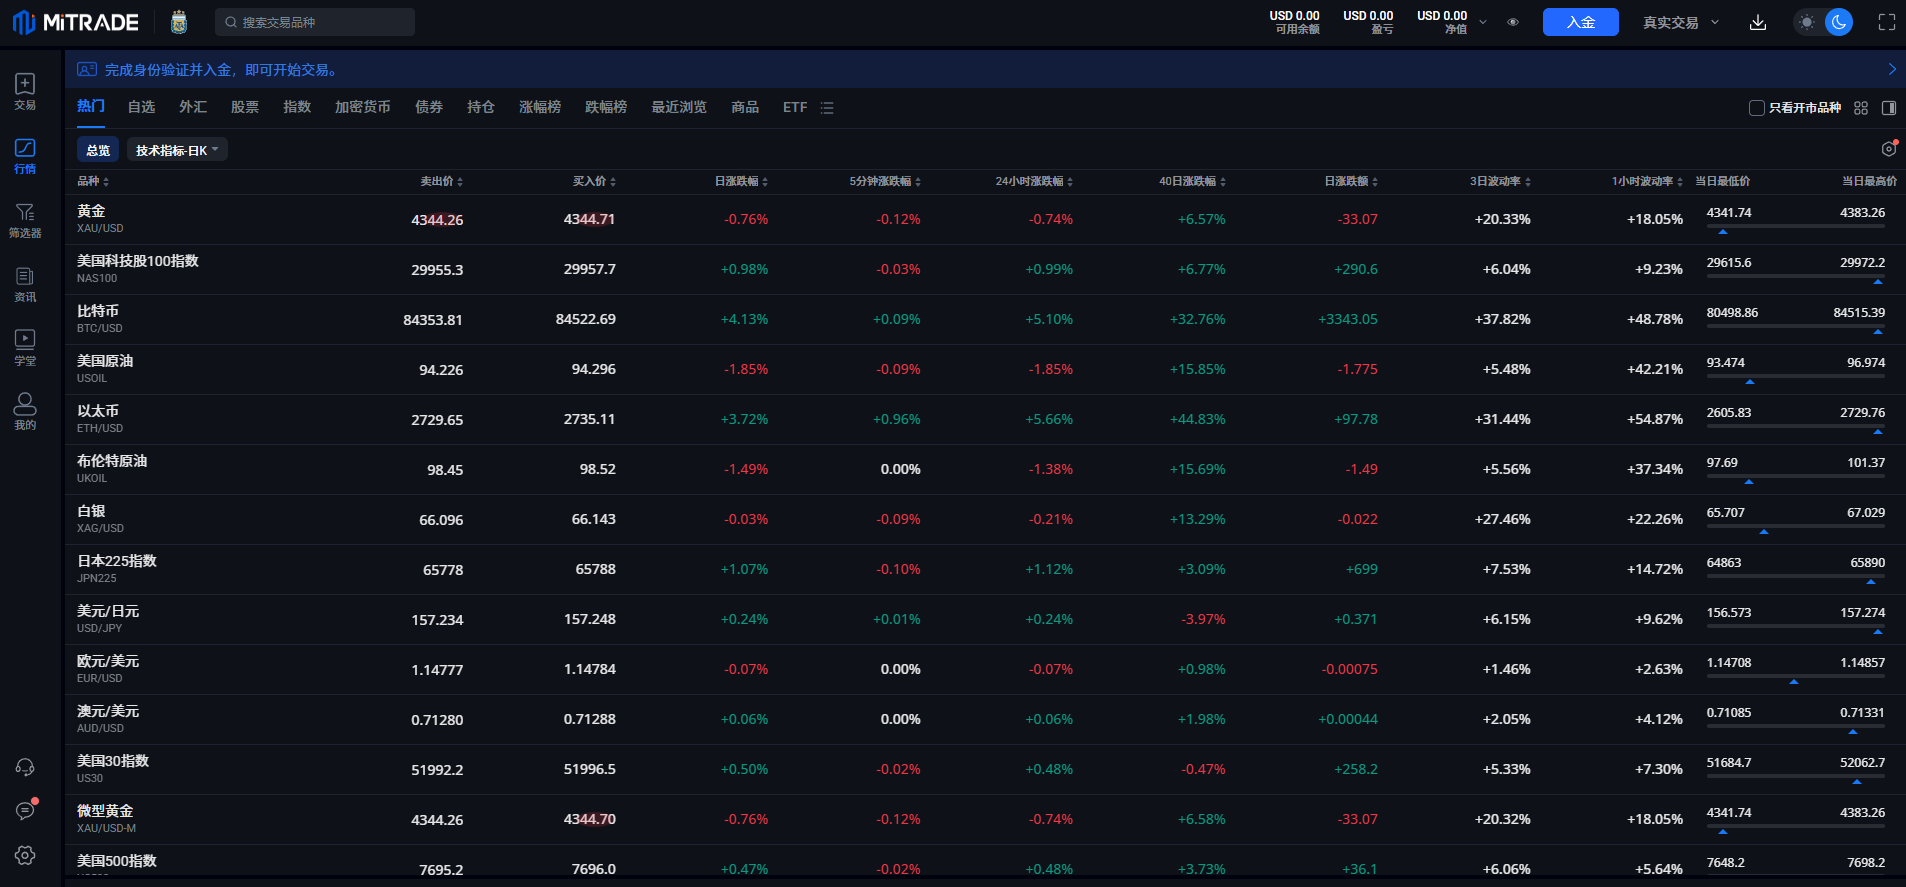The height and width of the screenshot is (887, 1906).
Task: Select the 行情 market sidebar icon
Action: [x=25, y=155]
